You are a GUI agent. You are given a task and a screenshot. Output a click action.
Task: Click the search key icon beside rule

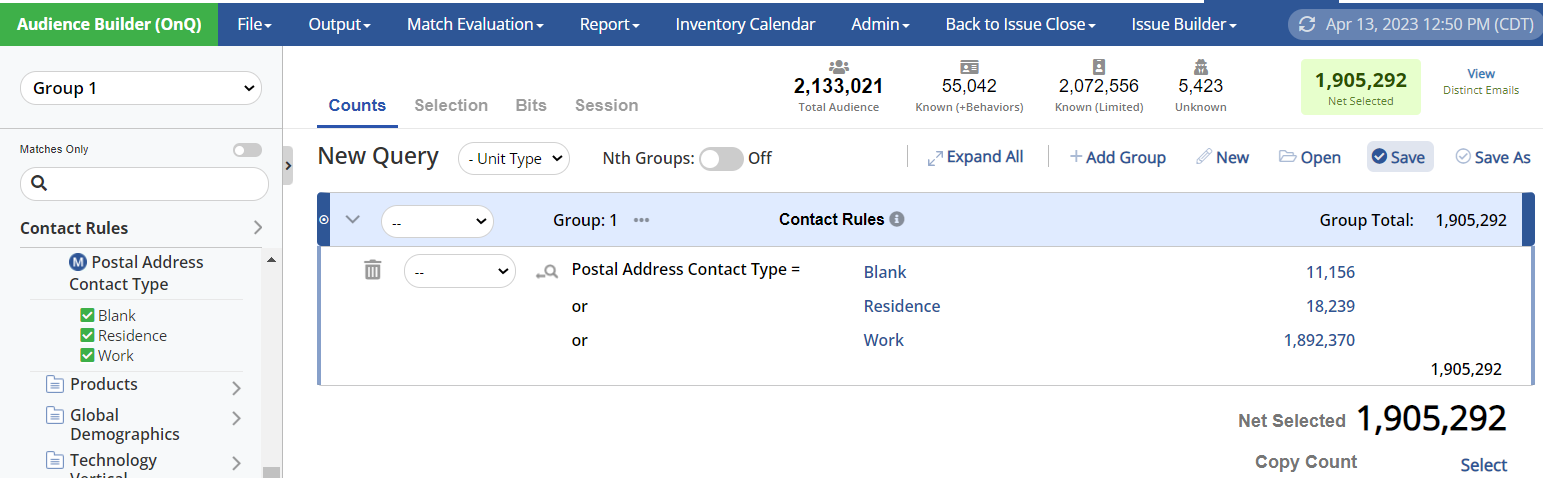point(546,271)
